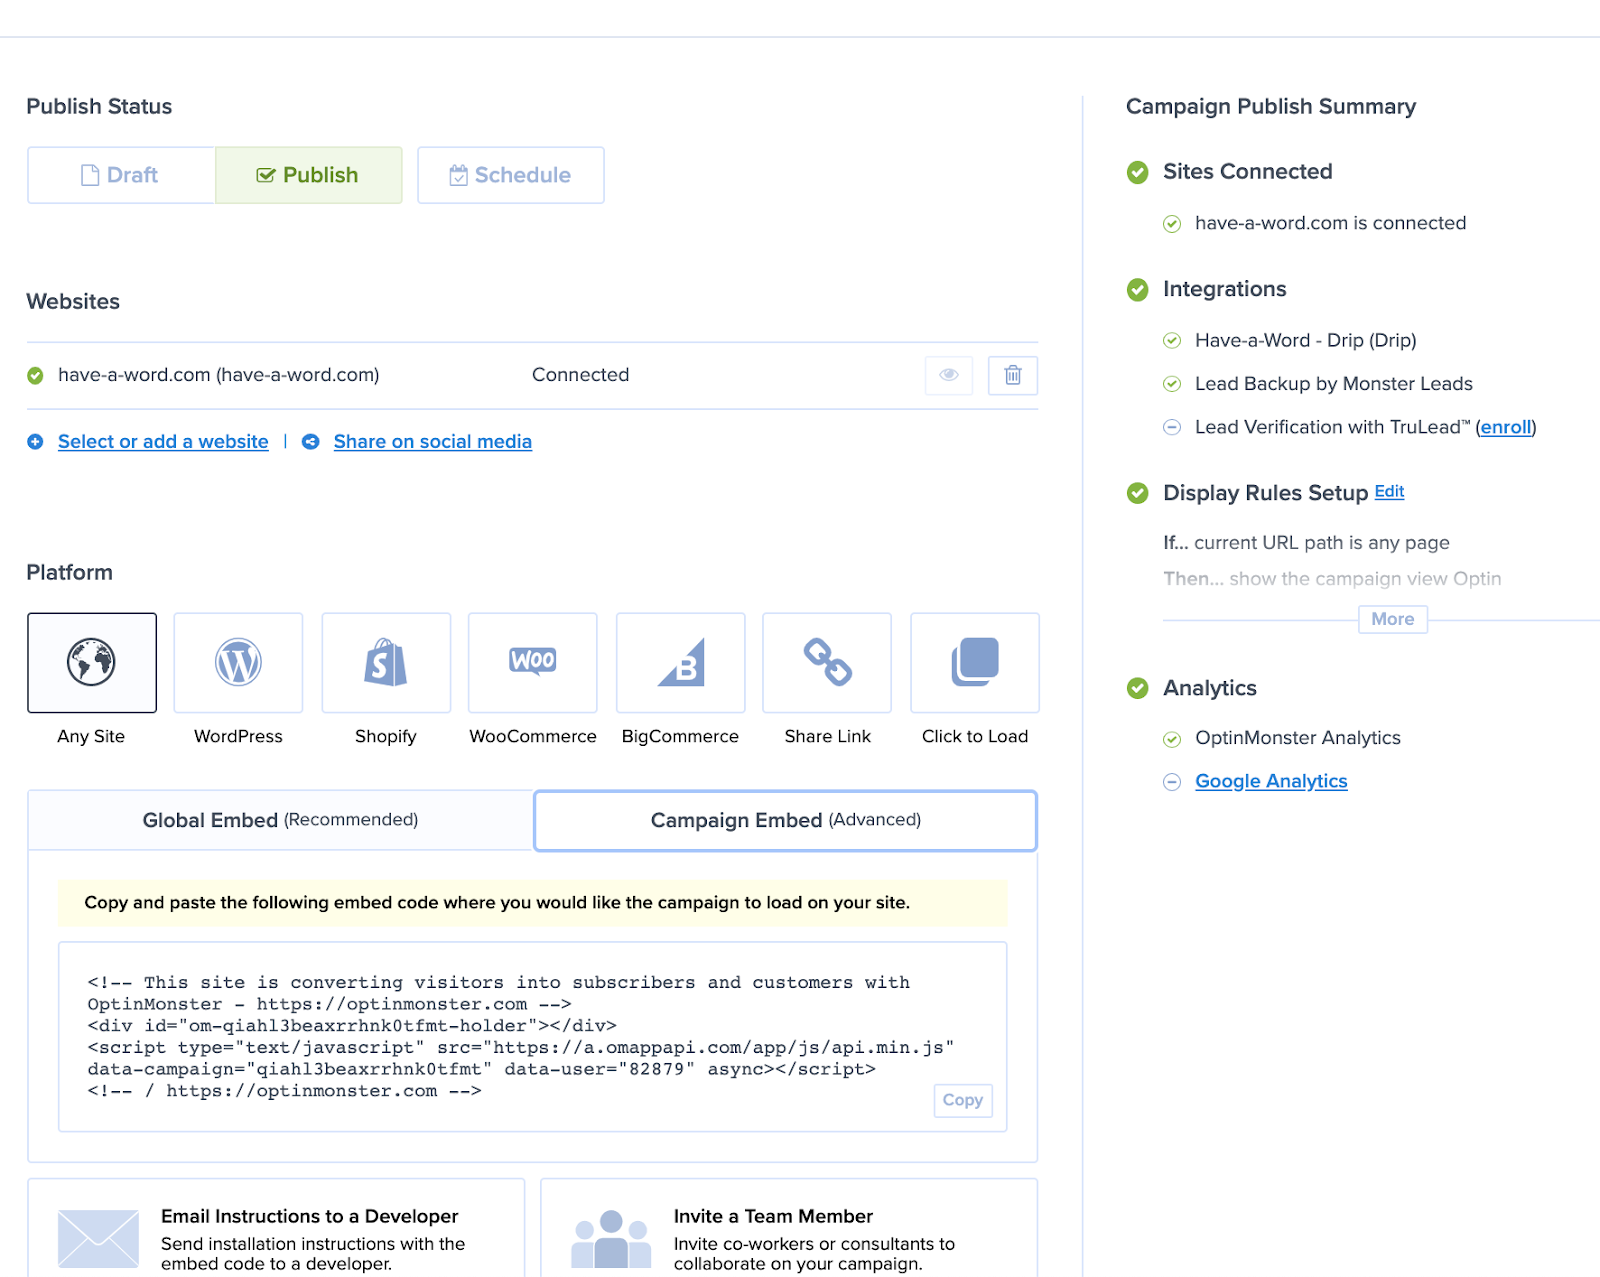This screenshot has height=1277, width=1600.
Task: Select the Any Site globe platform icon
Action: pyautogui.click(x=92, y=663)
